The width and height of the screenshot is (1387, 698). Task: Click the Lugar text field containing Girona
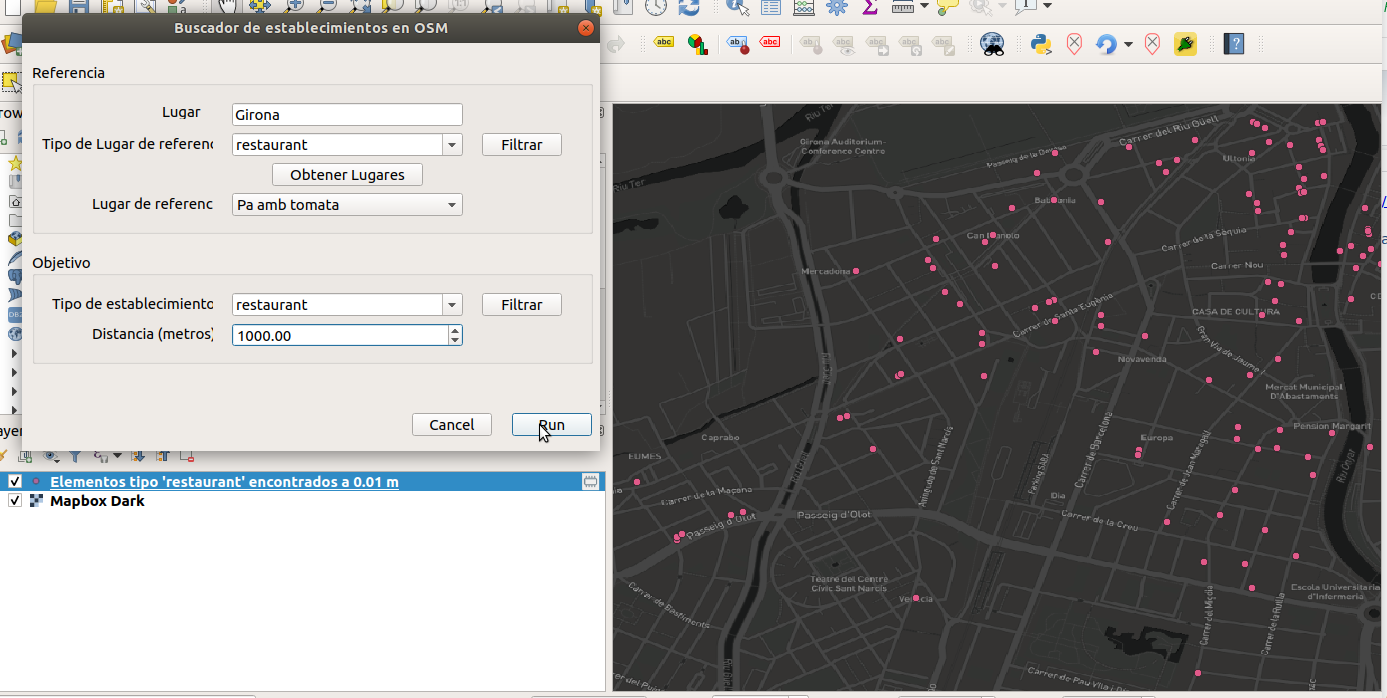pos(347,115)
